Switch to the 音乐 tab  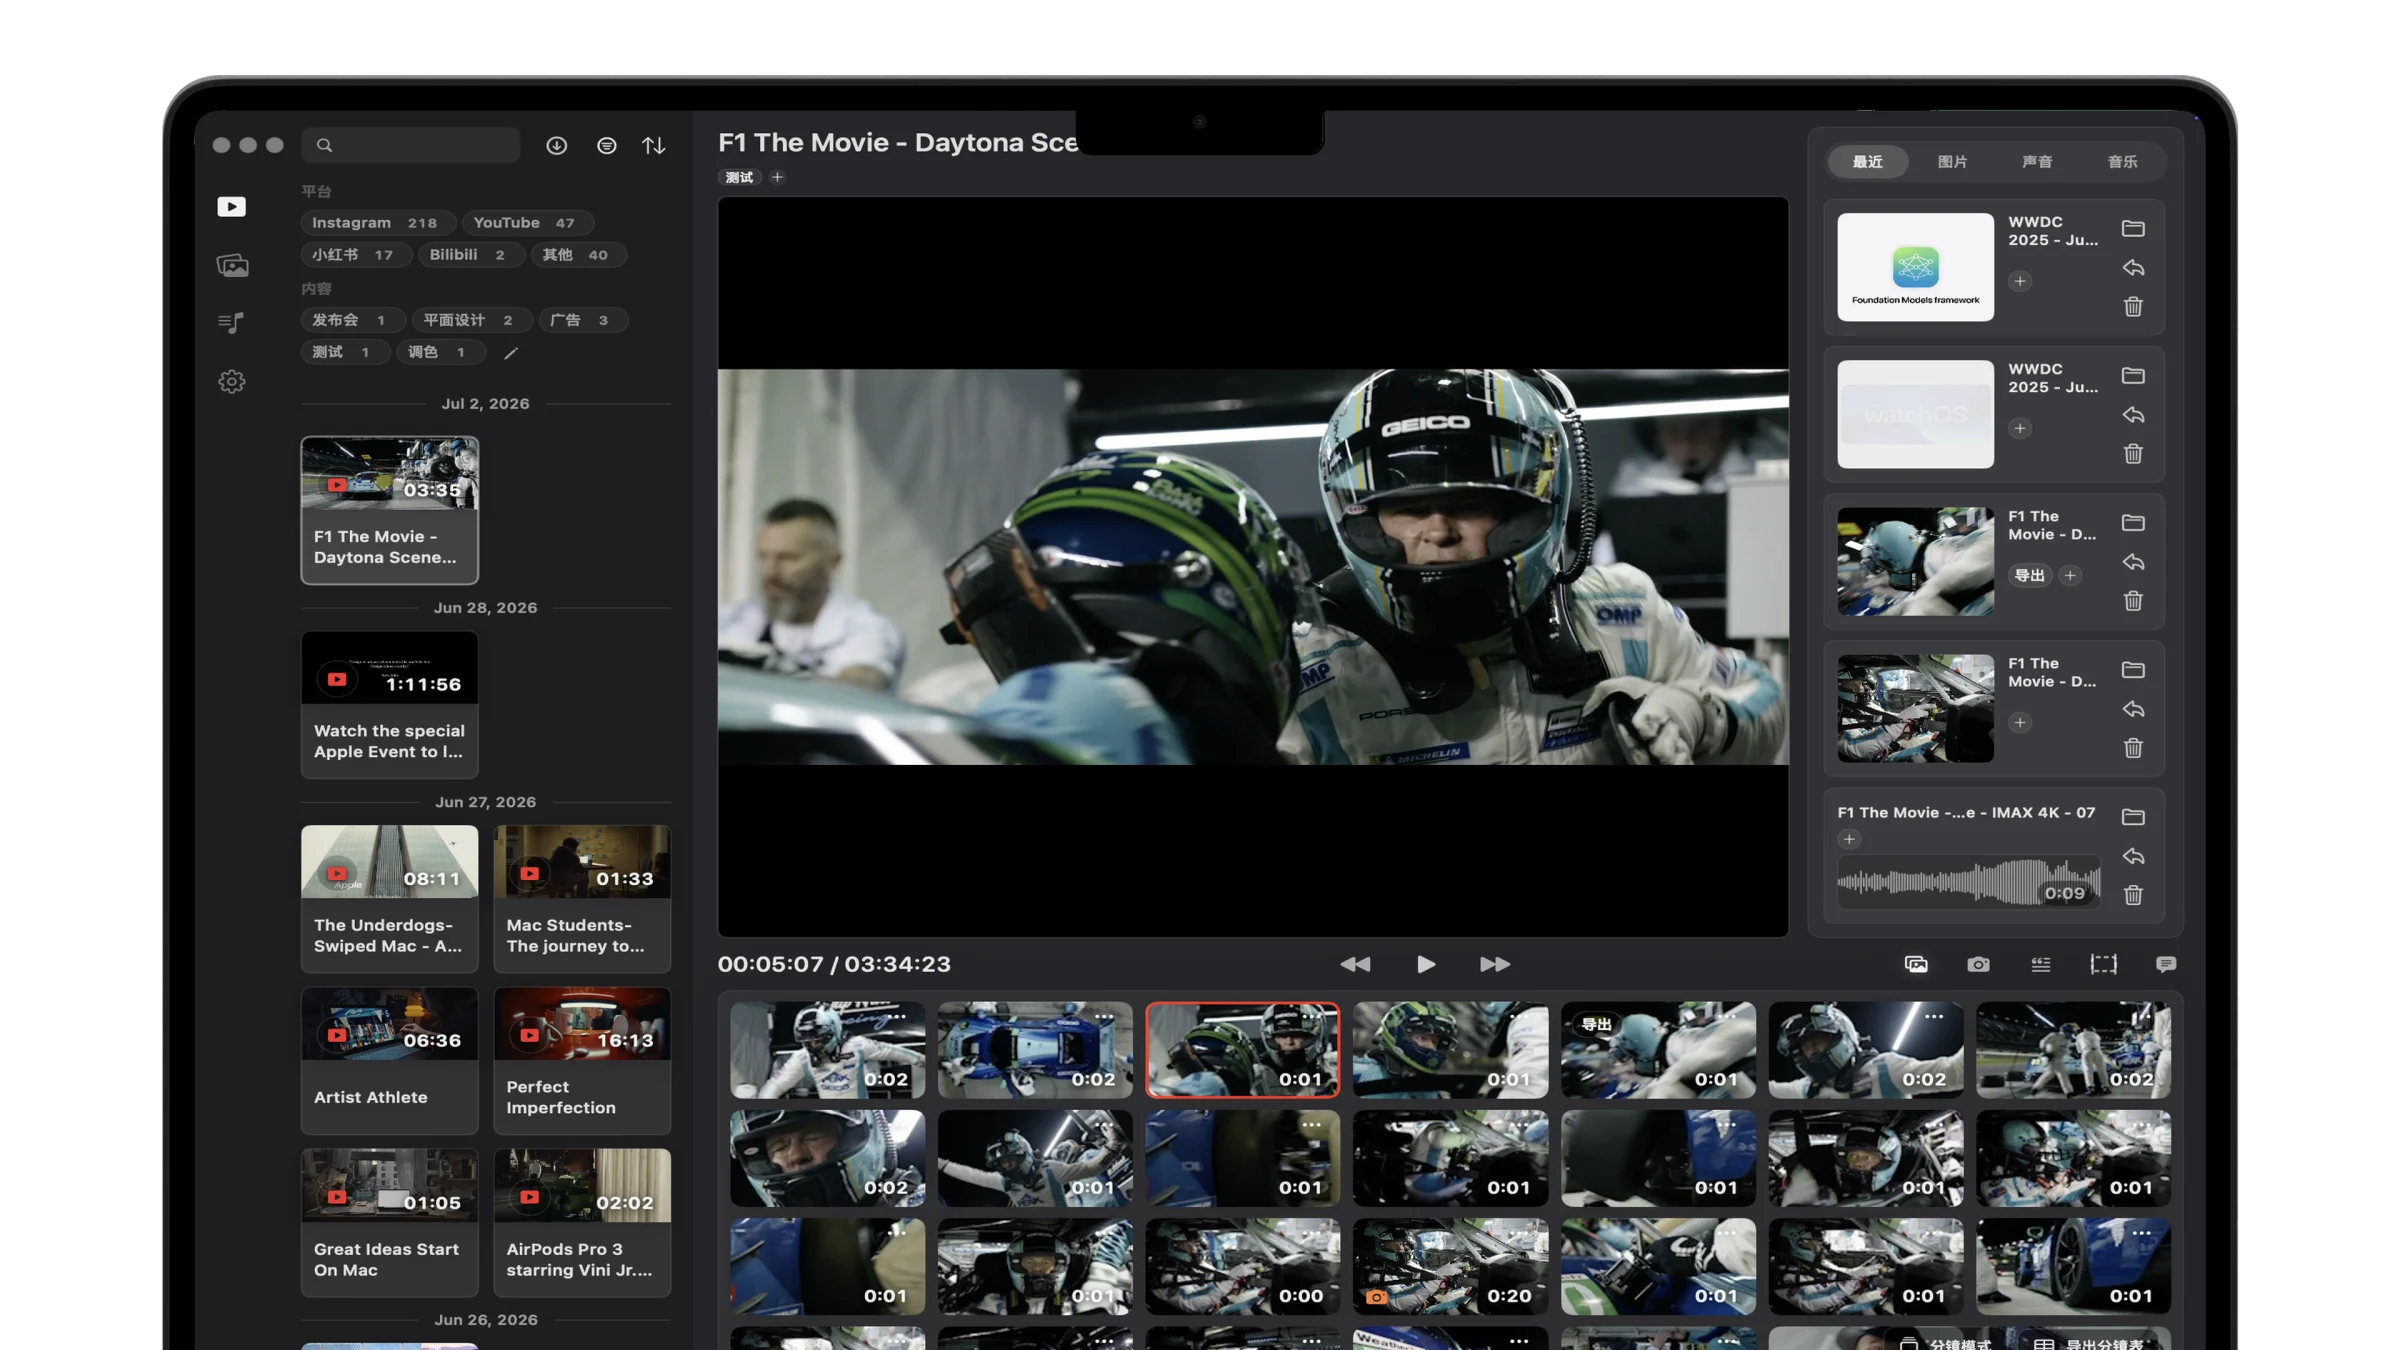click(2122, 162)
